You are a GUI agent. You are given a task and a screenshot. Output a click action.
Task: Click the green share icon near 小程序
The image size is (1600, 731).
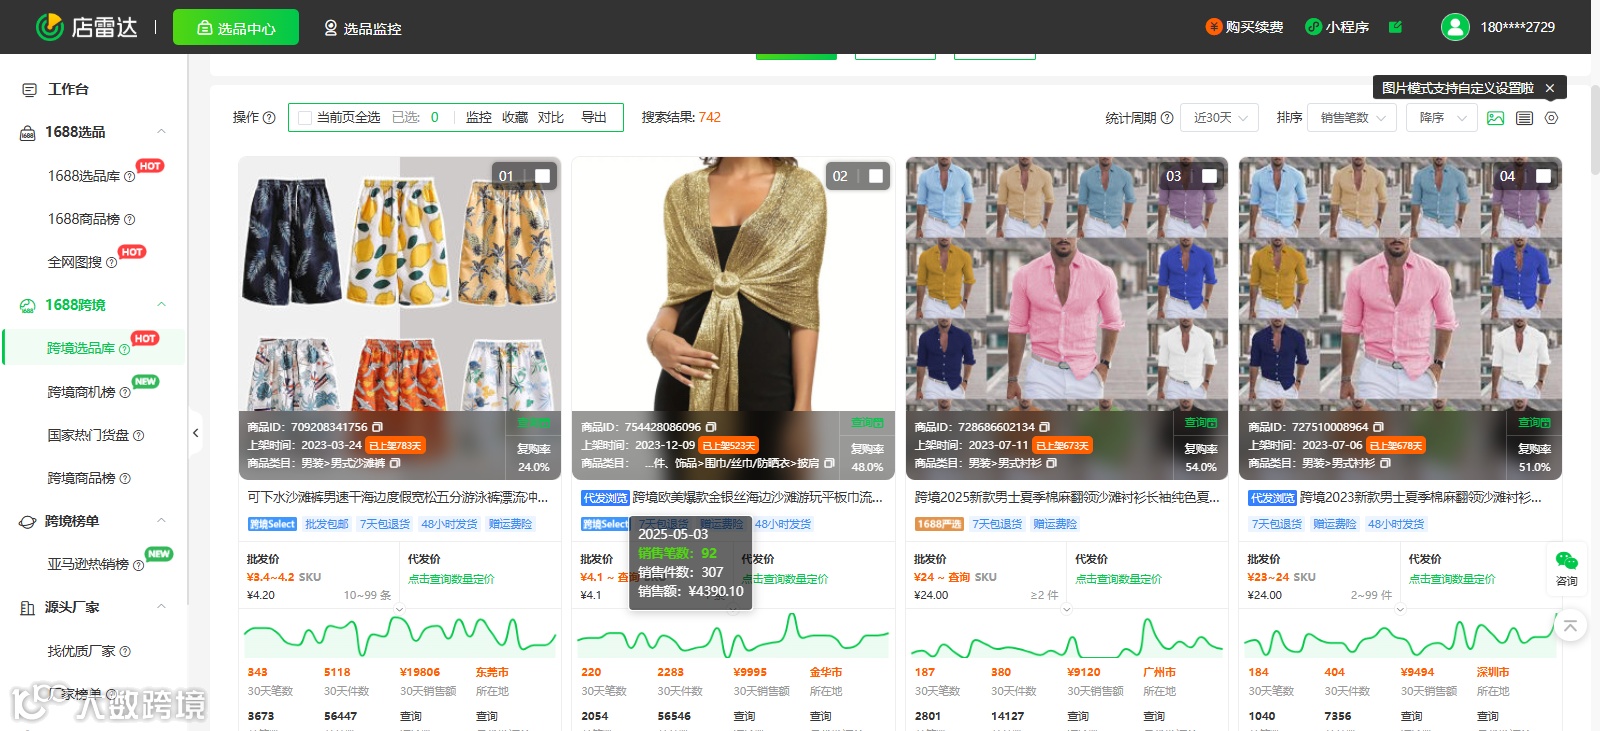point(1395,27)
